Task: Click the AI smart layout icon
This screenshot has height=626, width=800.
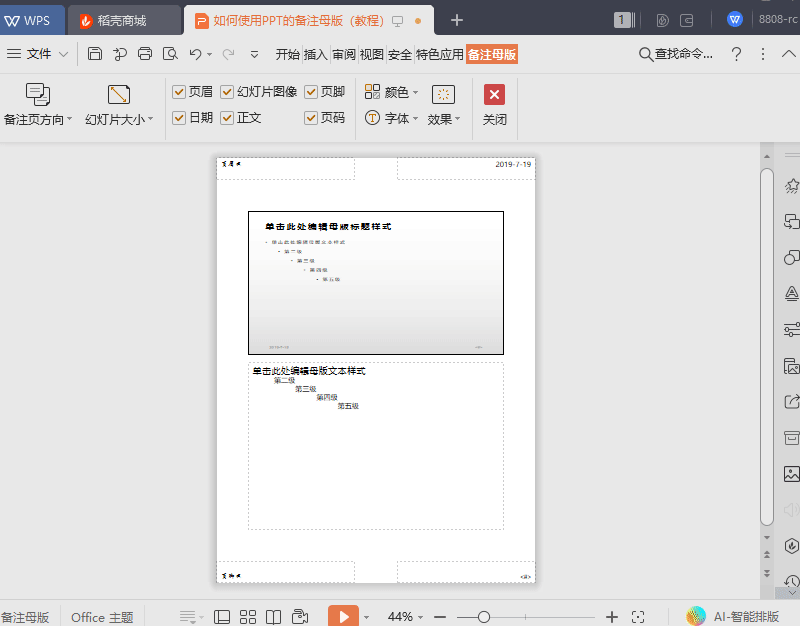Action: pyautogui.click(x=696, y=616)
